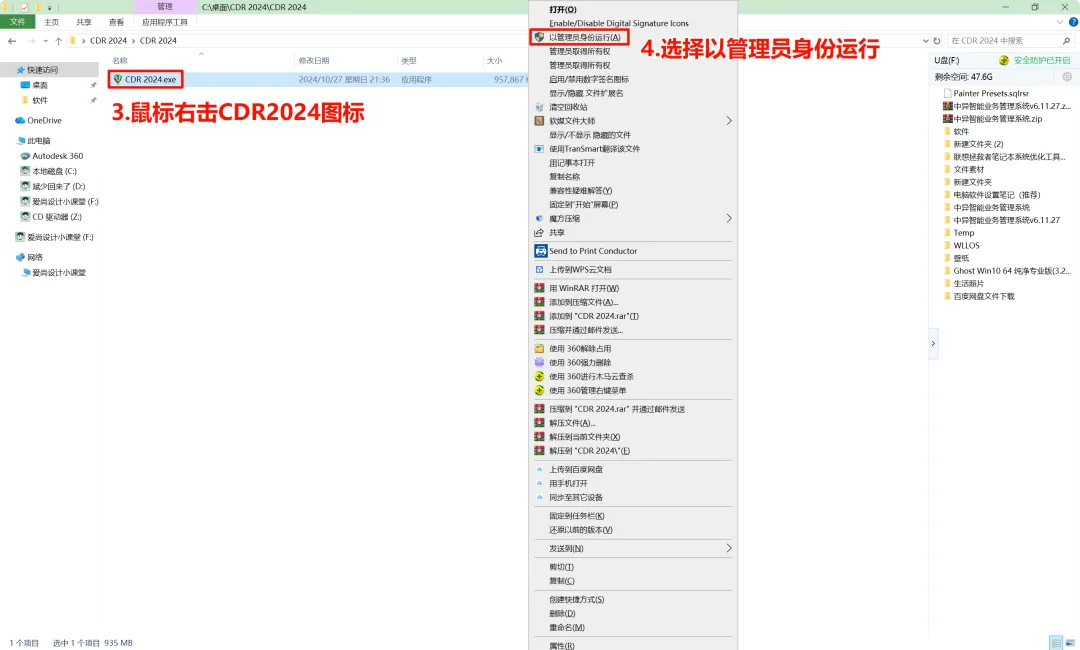The width and height of the screenshot is (1080, 650).
Task: Expand the 软媒文件大师 submenu arrow
Action: [x=729, y=120]
